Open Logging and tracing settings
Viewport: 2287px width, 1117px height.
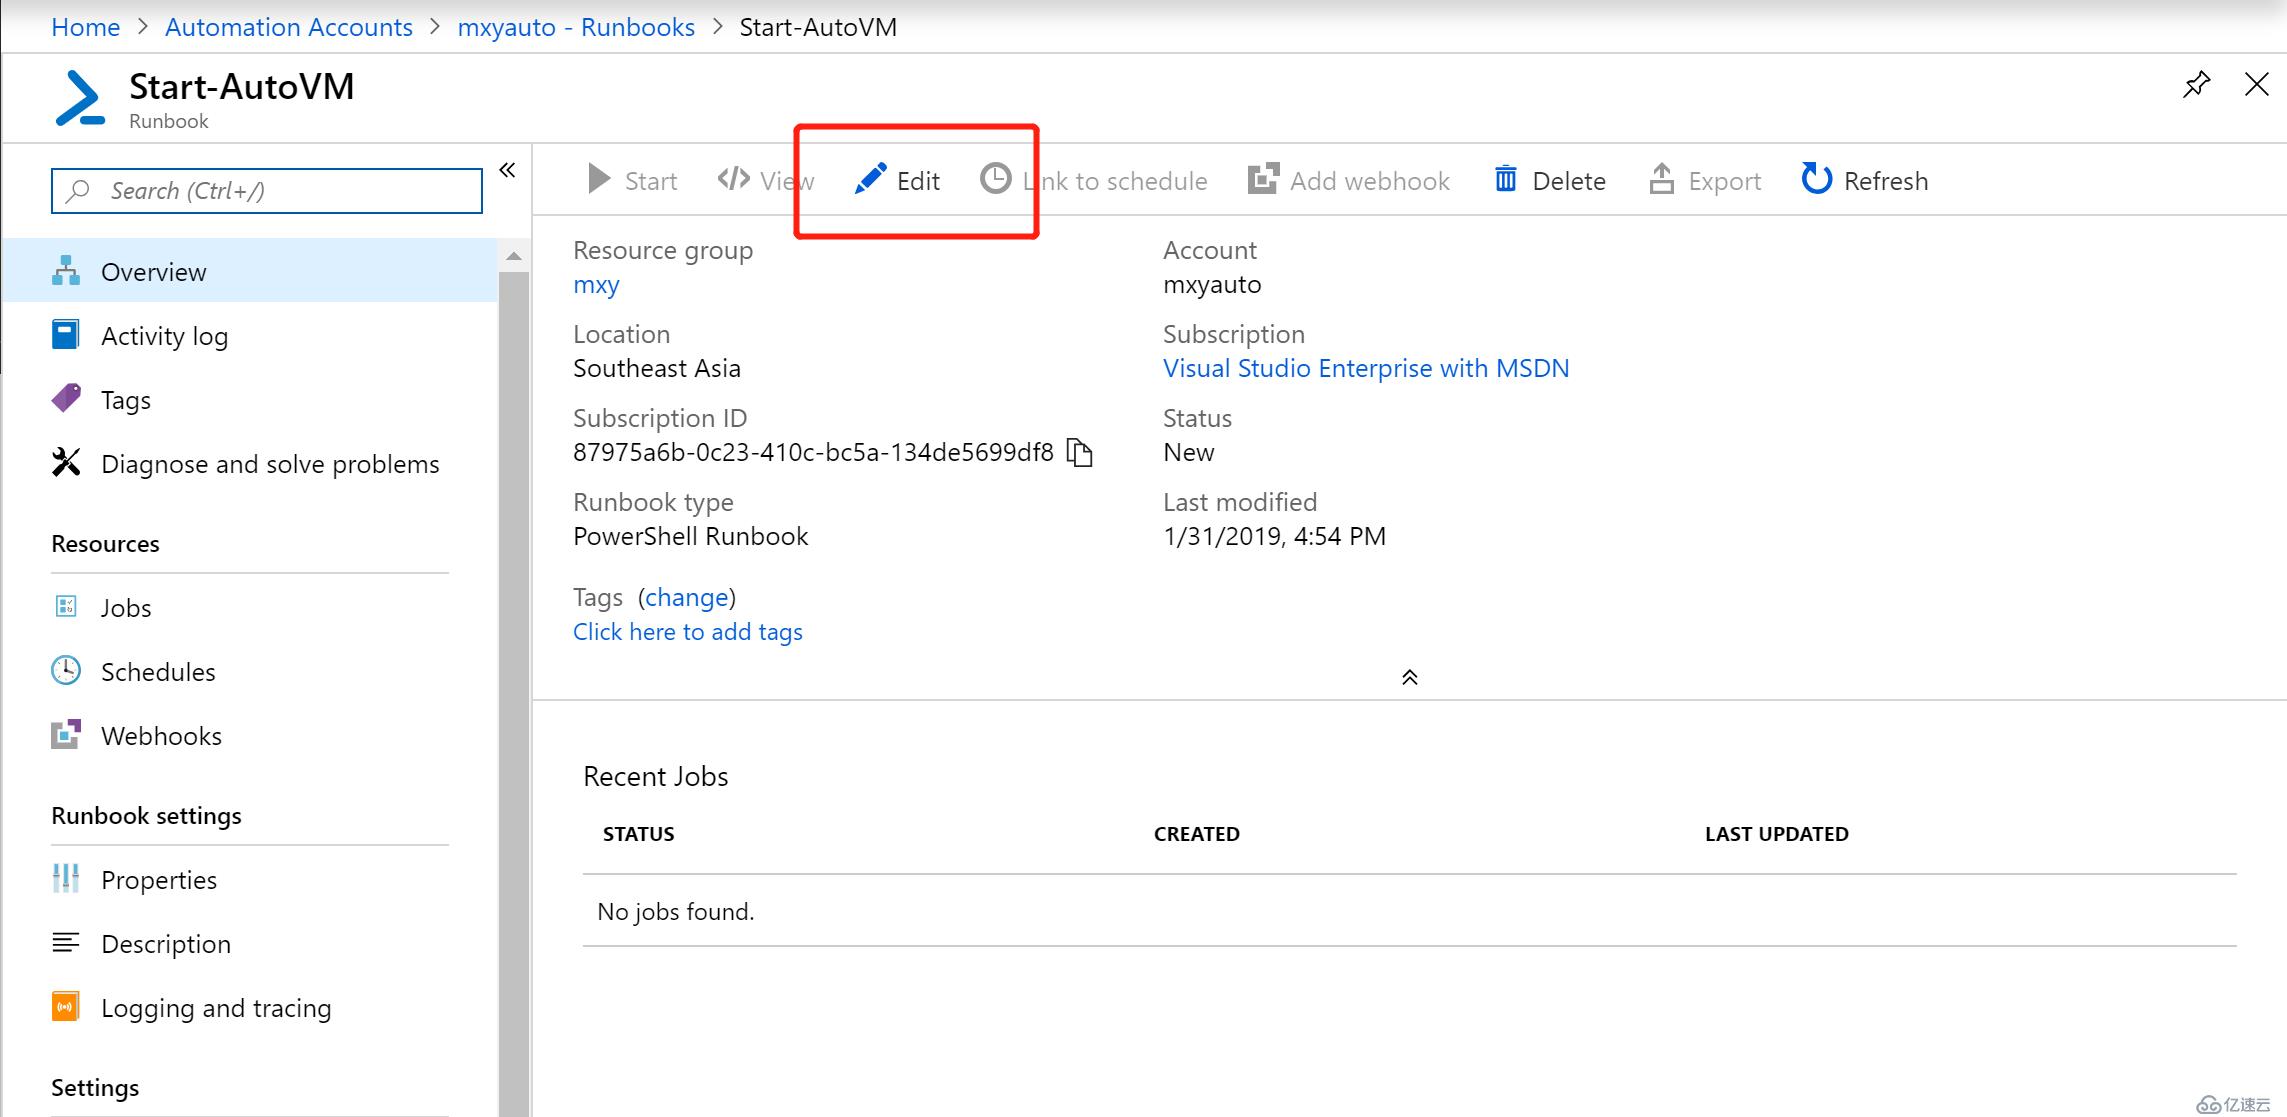coord(250,1007)
